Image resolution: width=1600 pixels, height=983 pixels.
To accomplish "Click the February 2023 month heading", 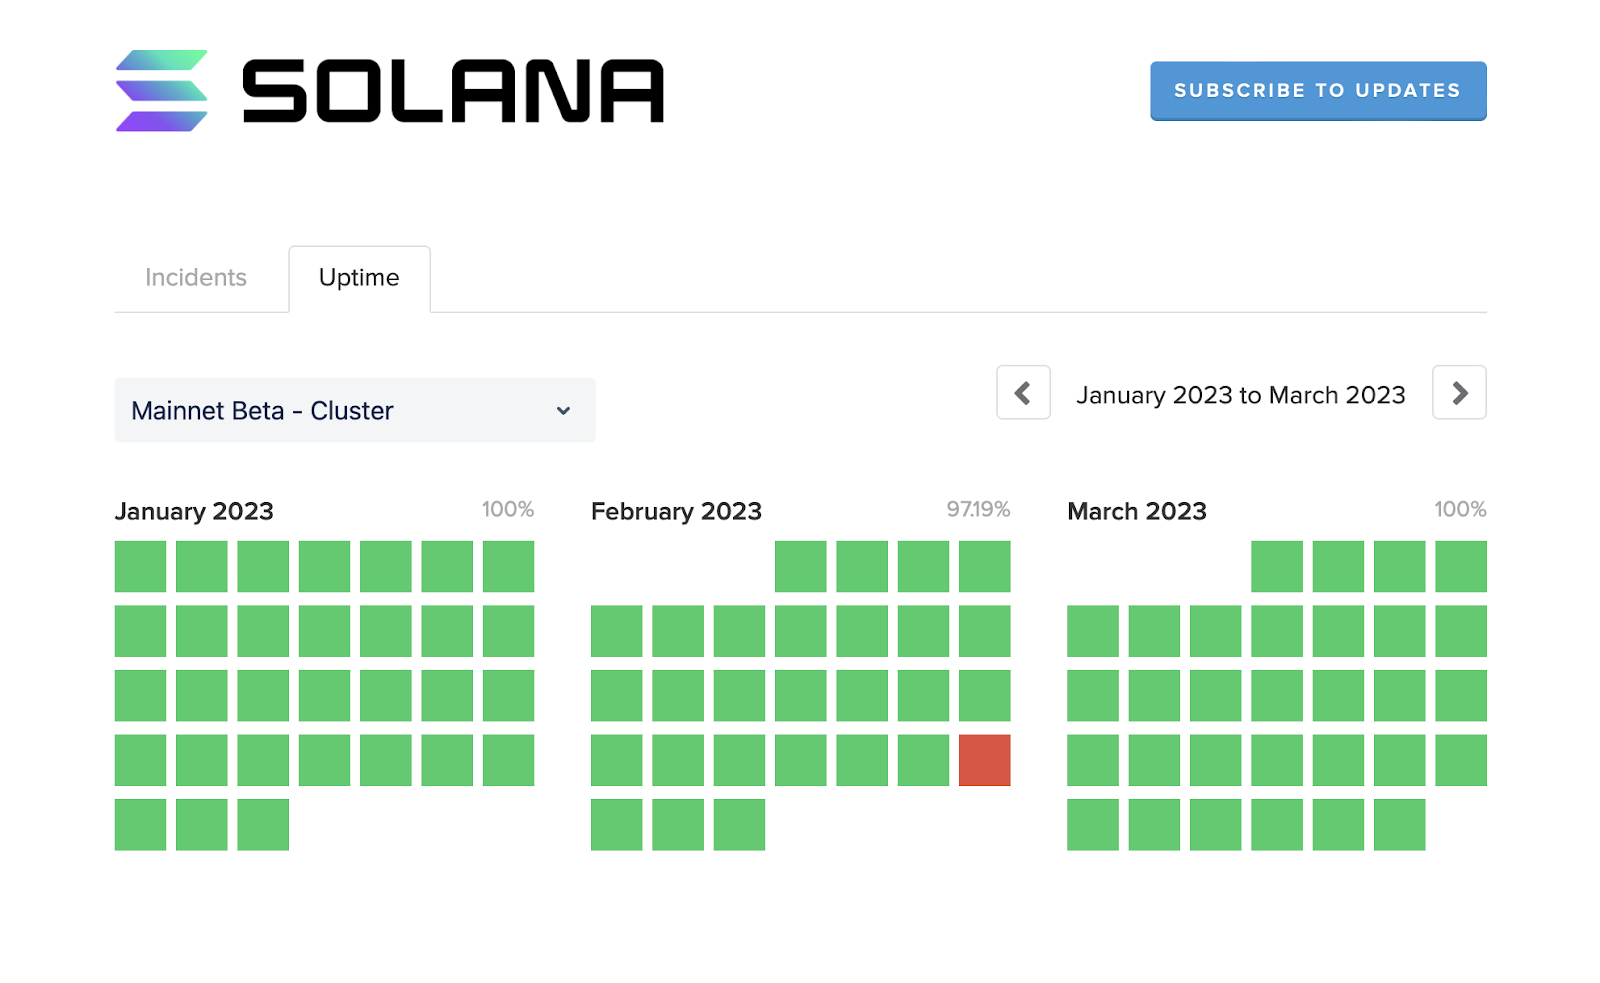I will click(676, 511).
